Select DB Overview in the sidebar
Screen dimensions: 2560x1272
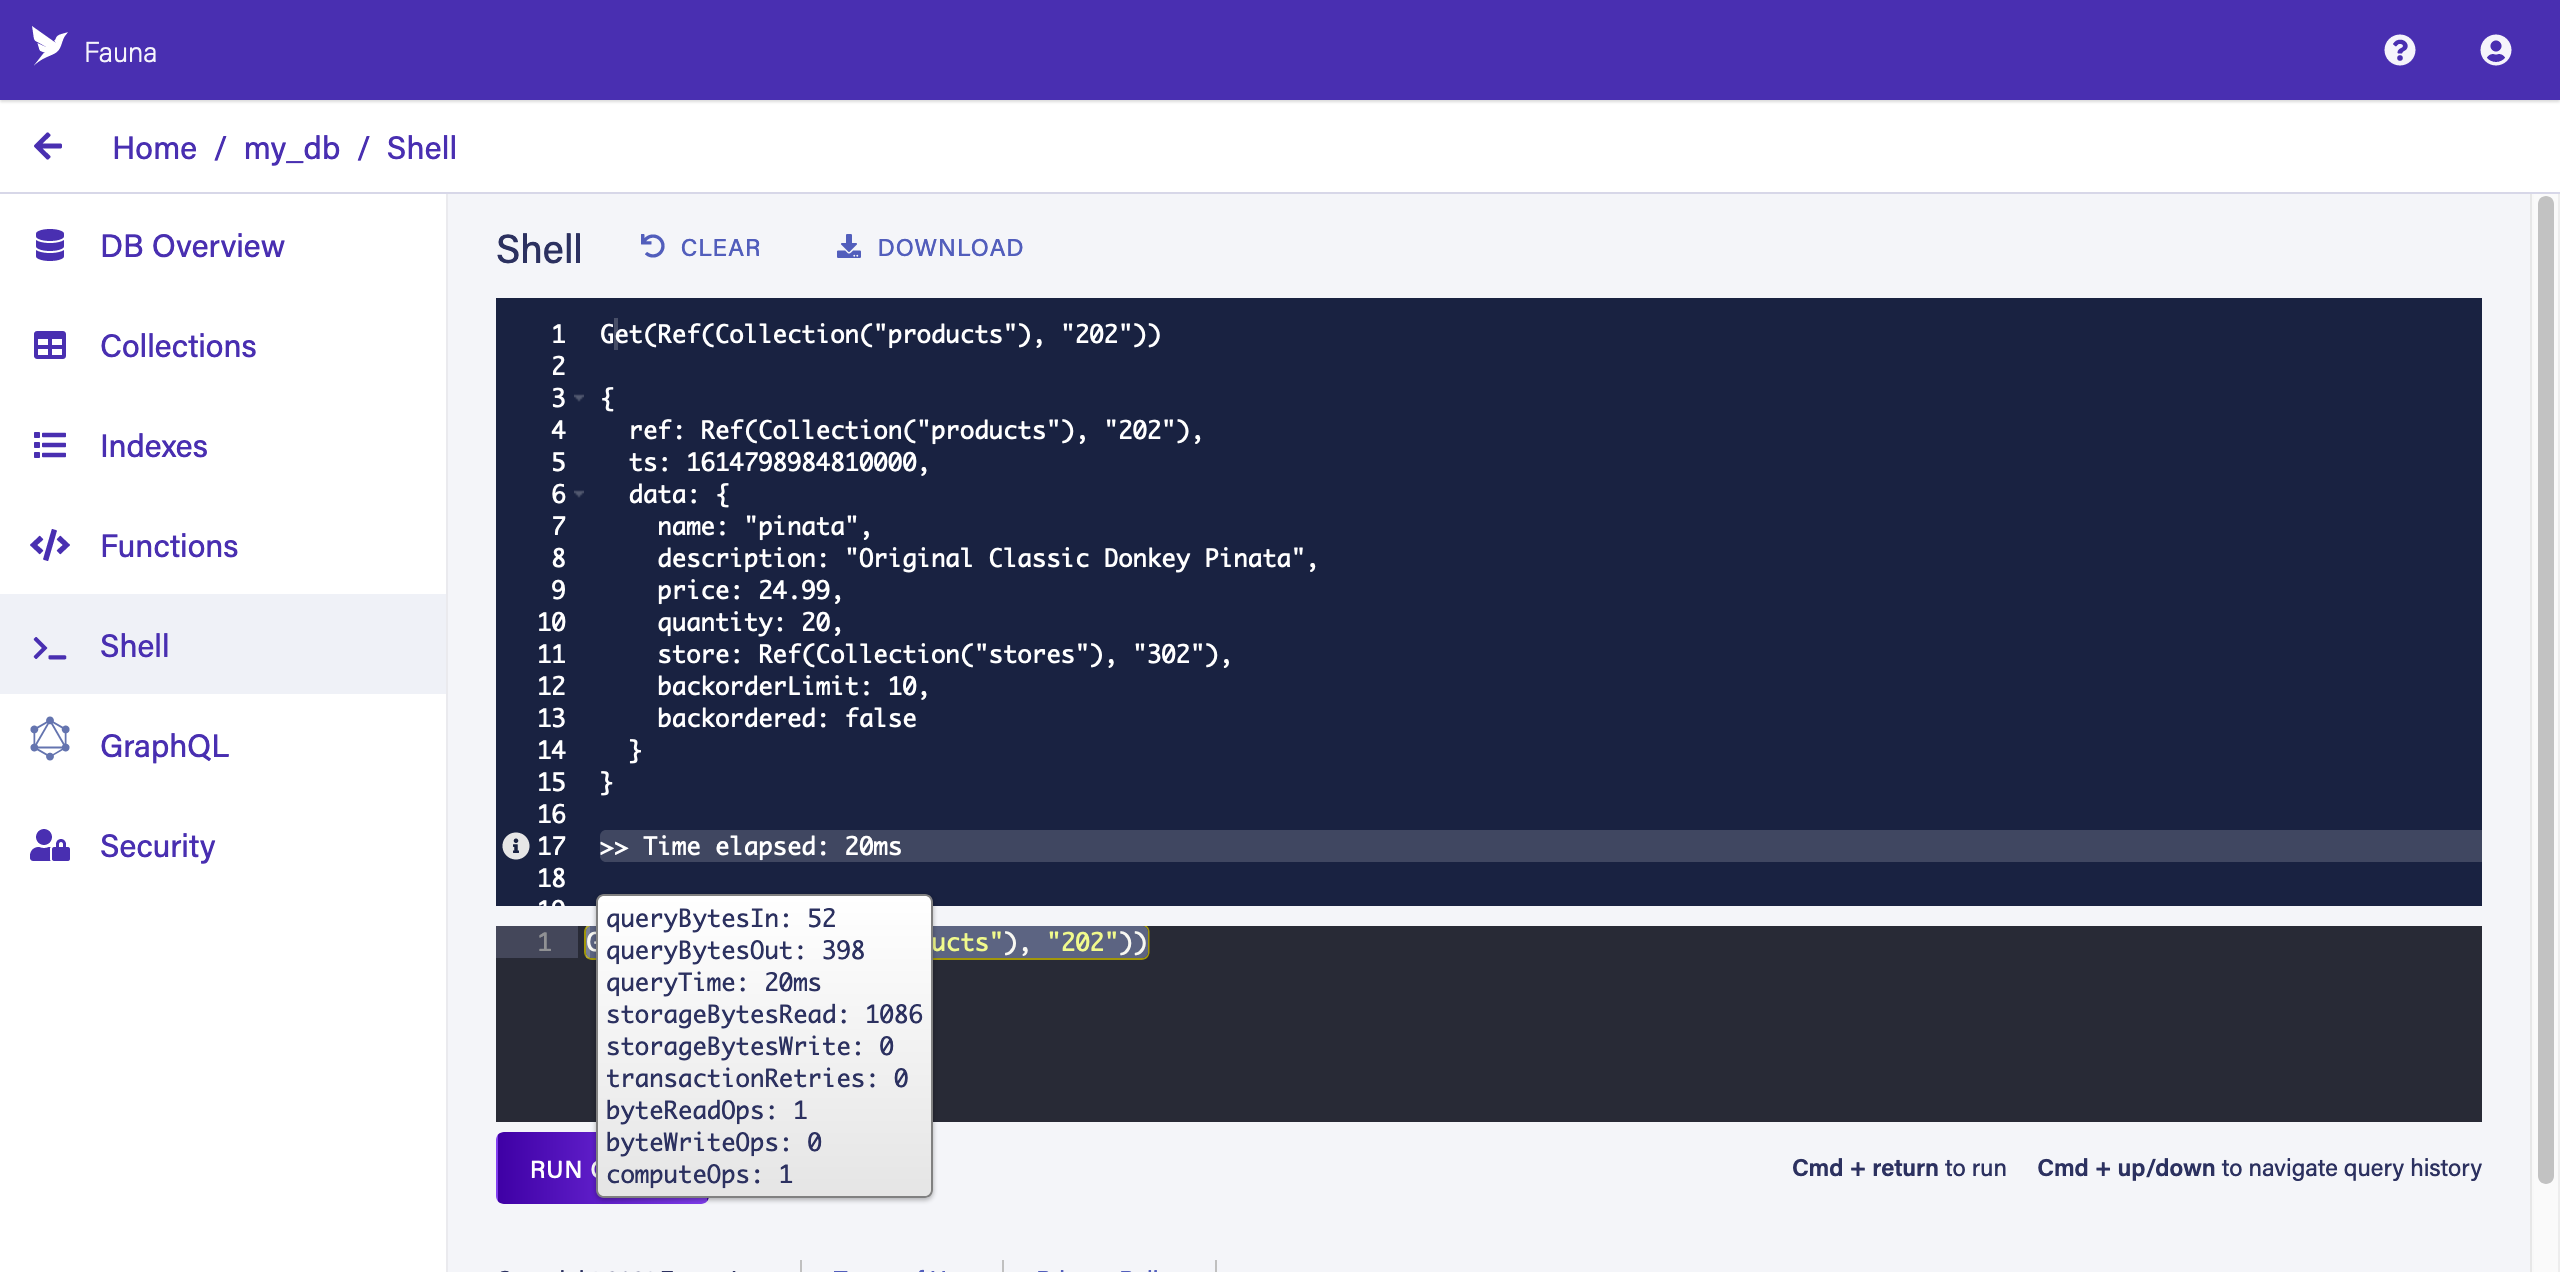point(192,245)
